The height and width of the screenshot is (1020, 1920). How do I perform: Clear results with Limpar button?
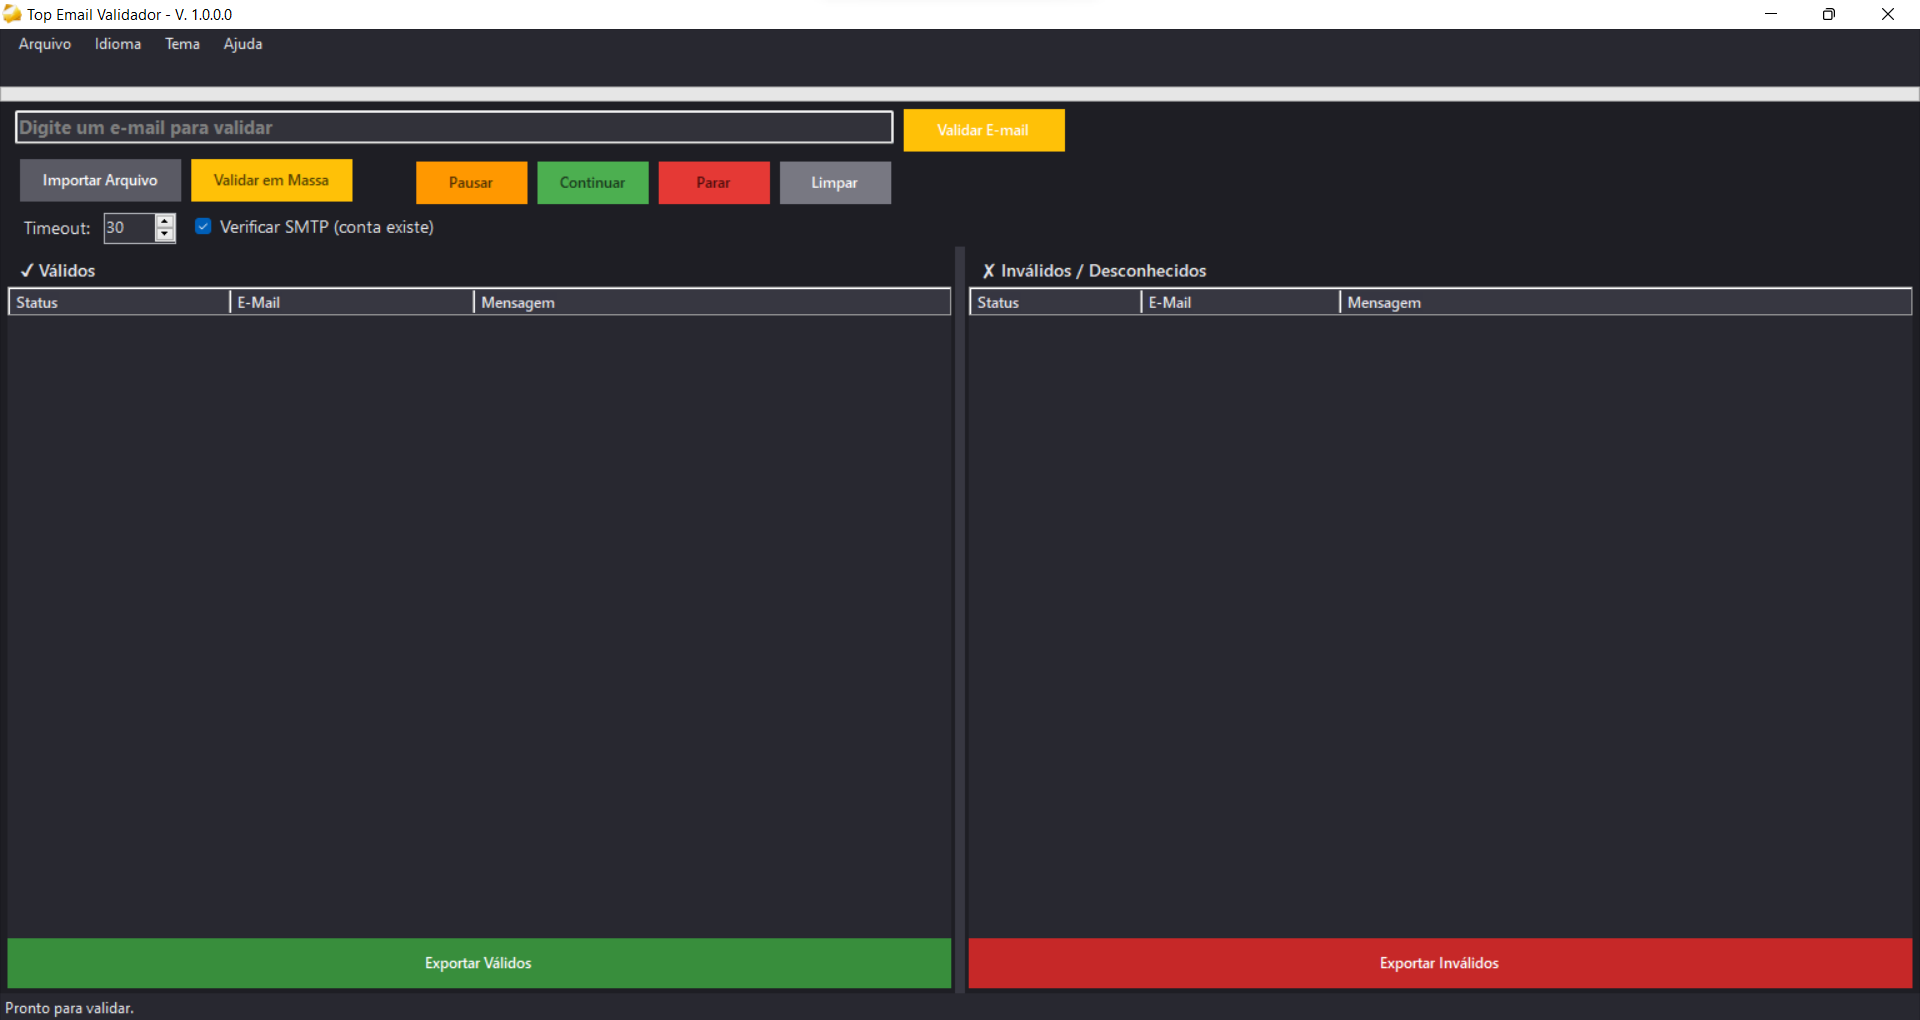(x=835, y=183)
